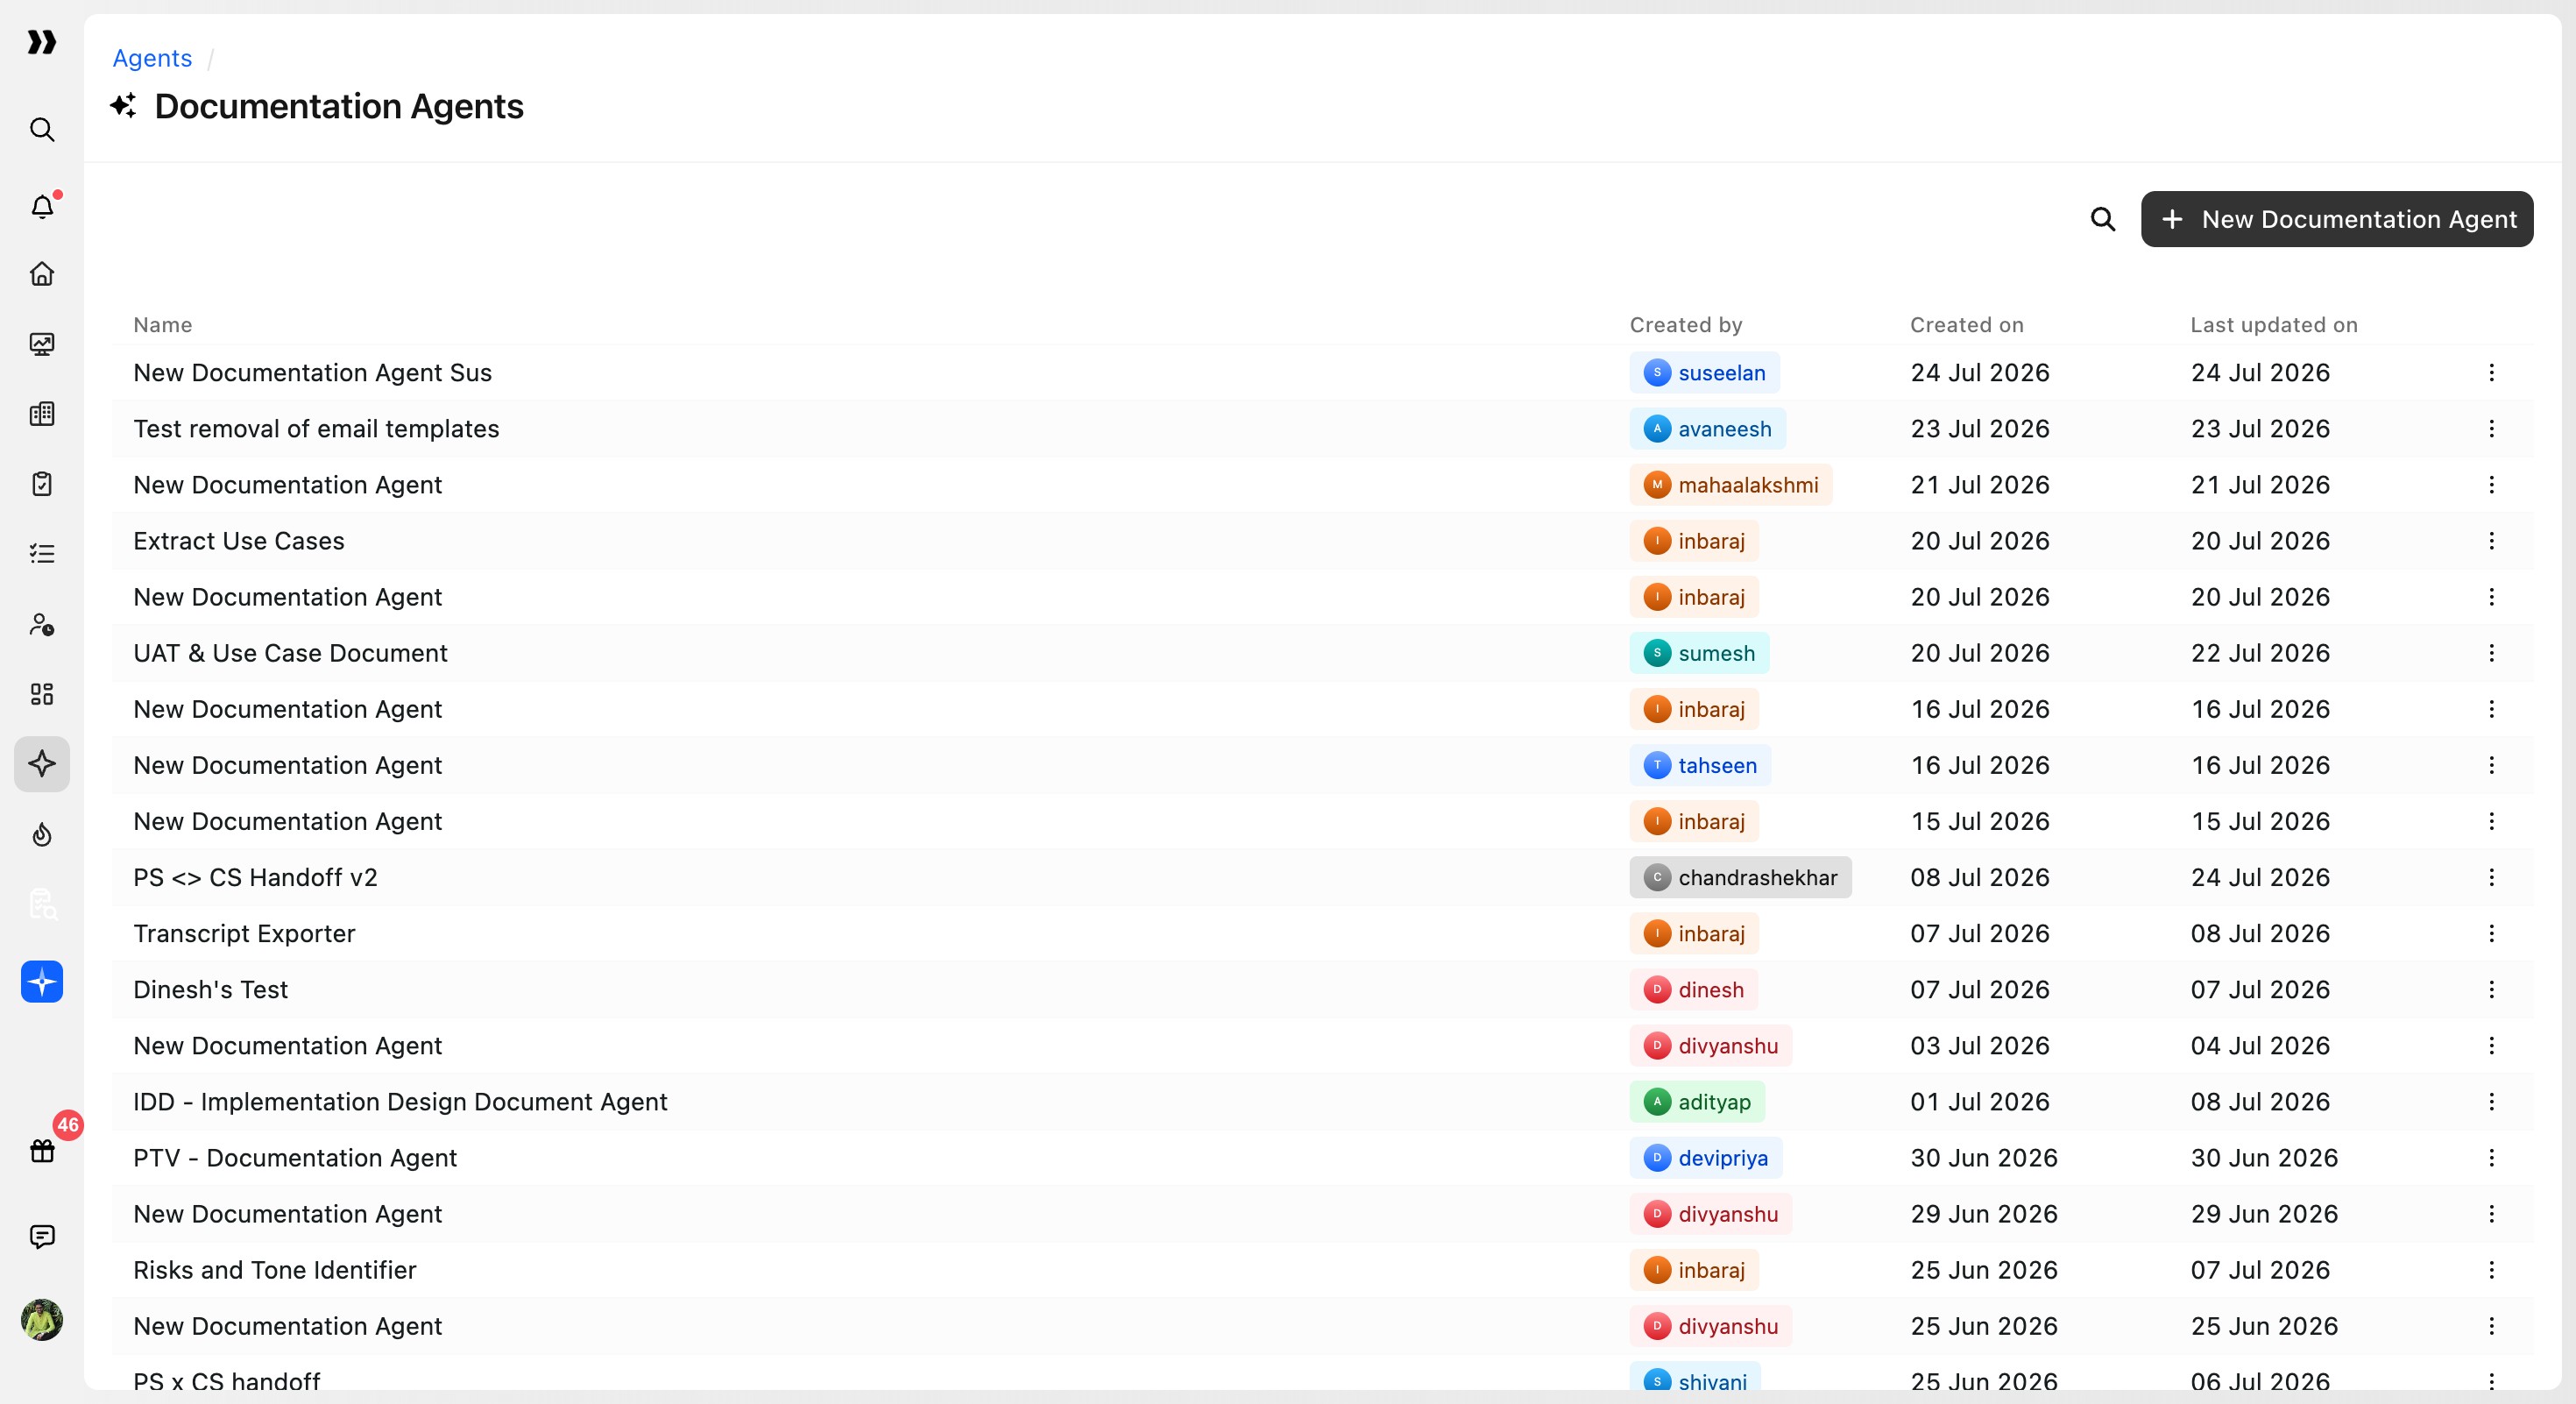Screen dimensions: 2576x1404
Task: Open options menu for PS <> CS Handoff v2
Action: coord(2491,877)
